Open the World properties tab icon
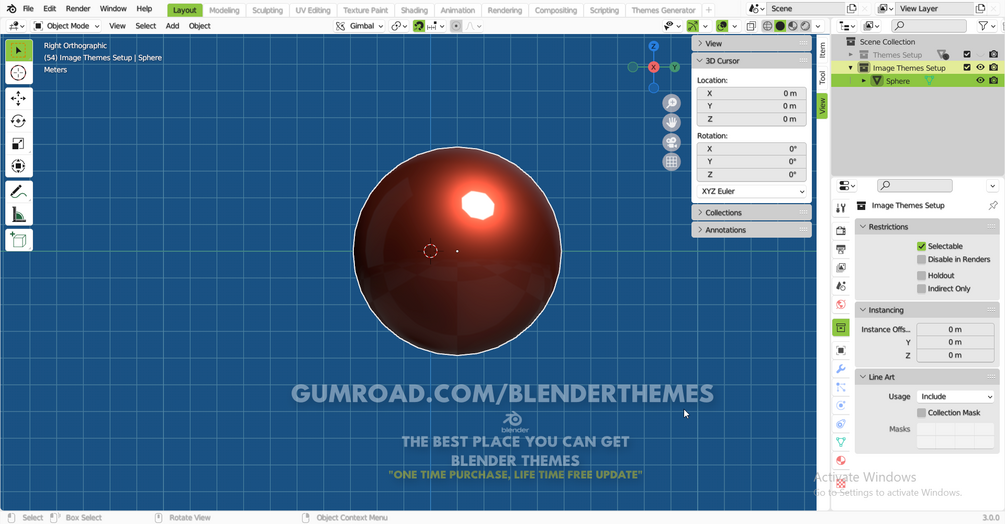This screenshot has height=524, width=1005. coord(841,305)
